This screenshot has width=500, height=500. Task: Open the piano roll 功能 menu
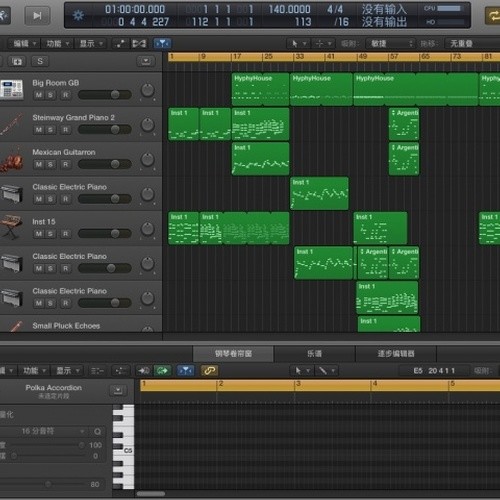[34, 371]
